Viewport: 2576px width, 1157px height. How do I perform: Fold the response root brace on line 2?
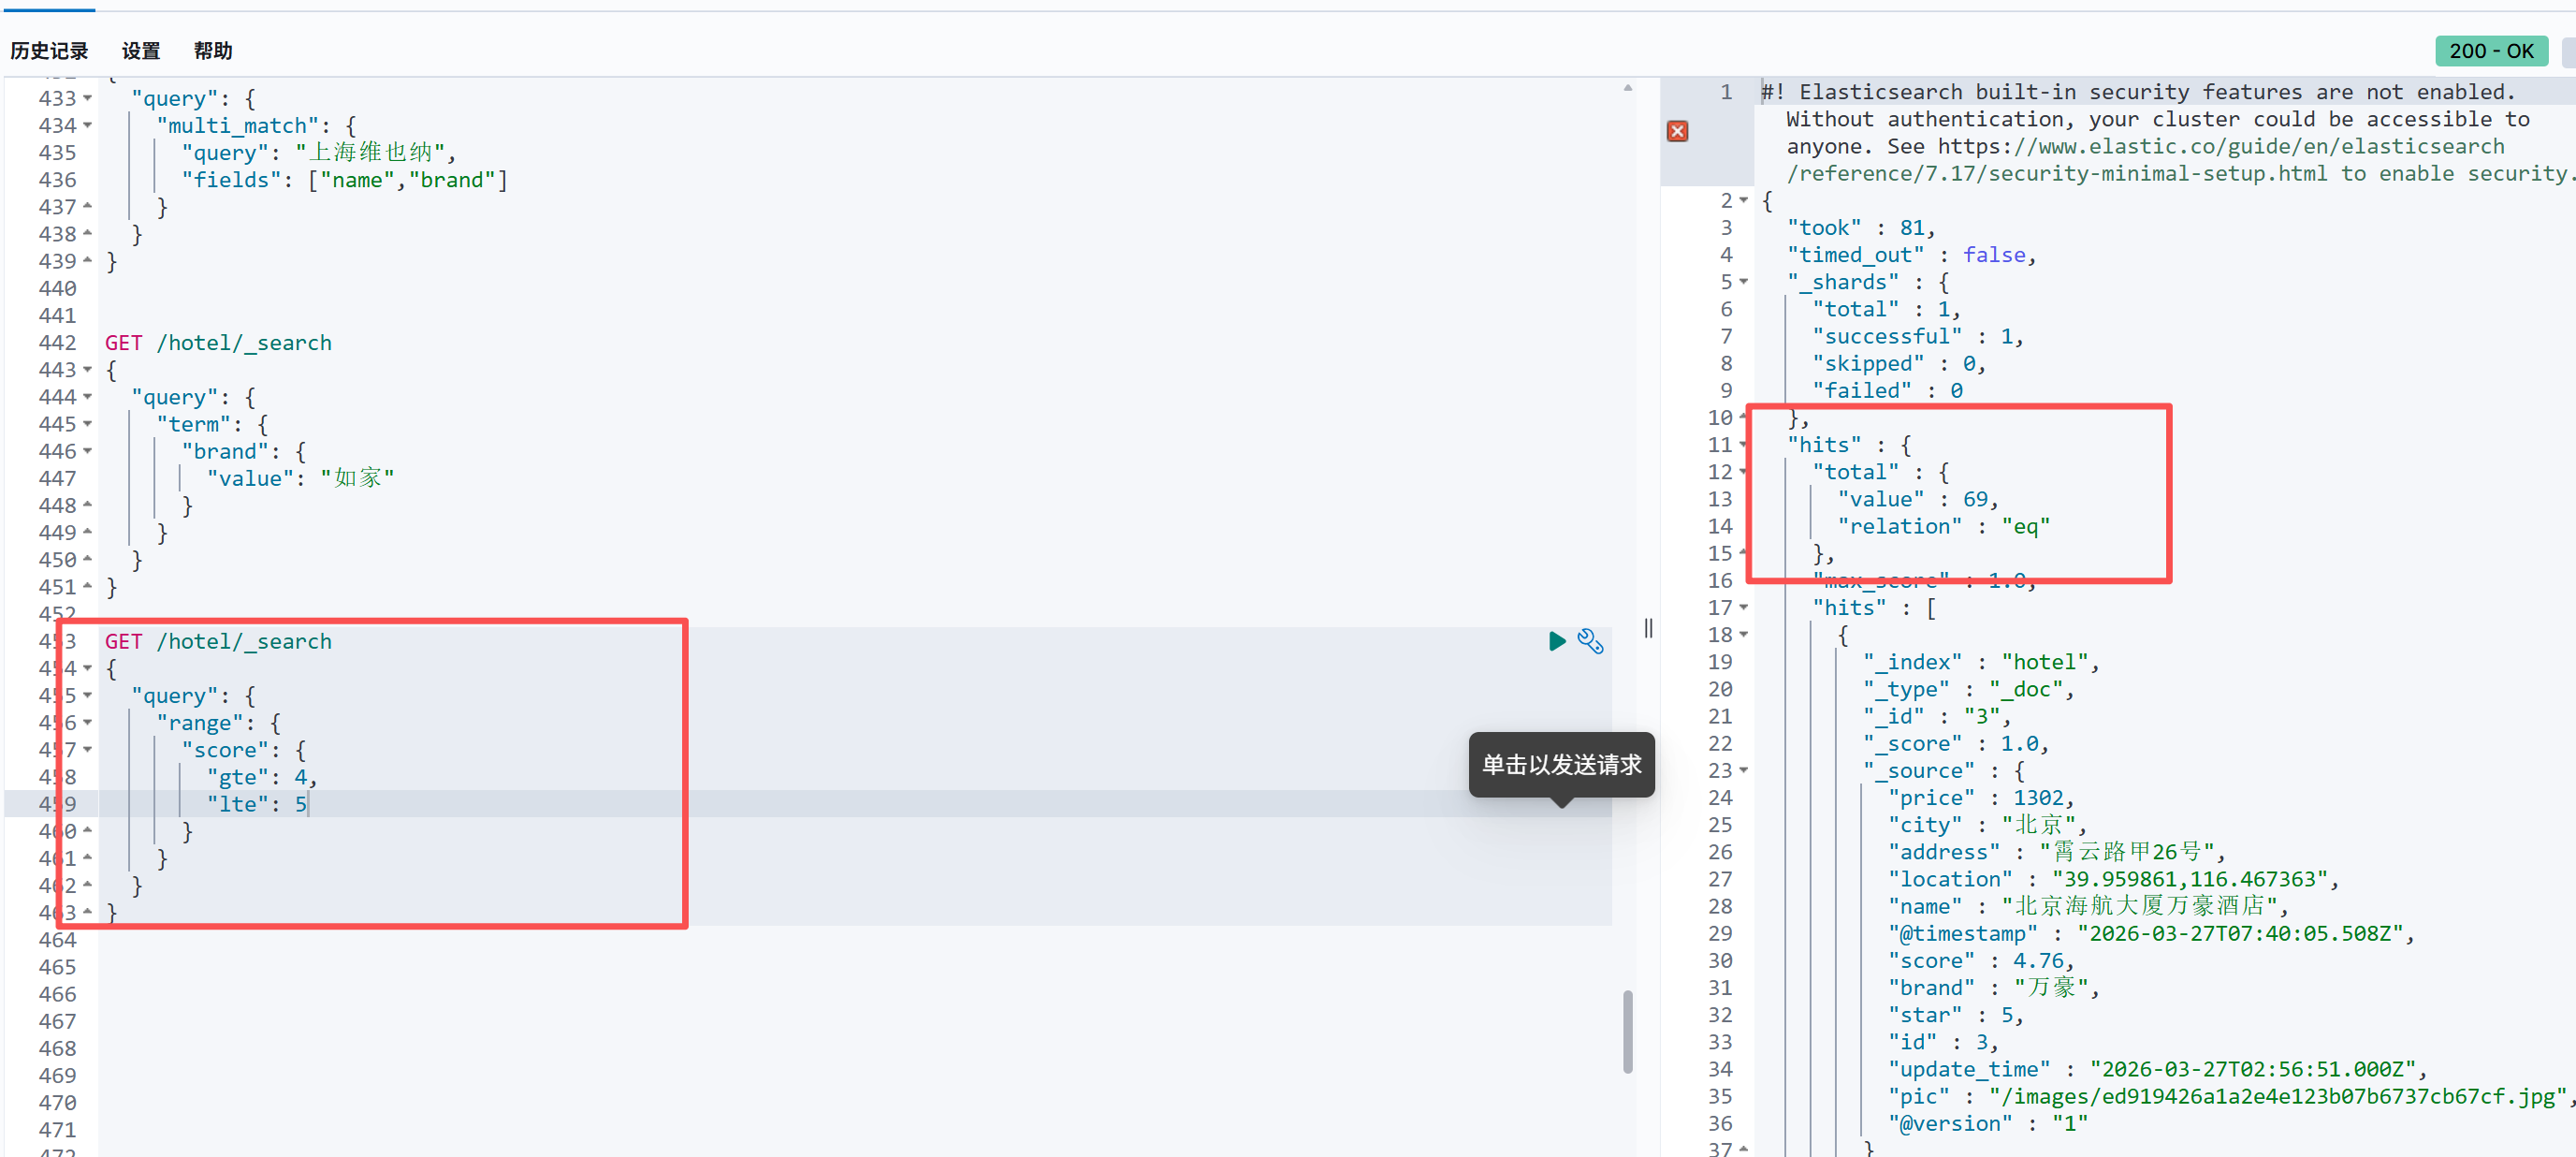(x=1743, y=200)
